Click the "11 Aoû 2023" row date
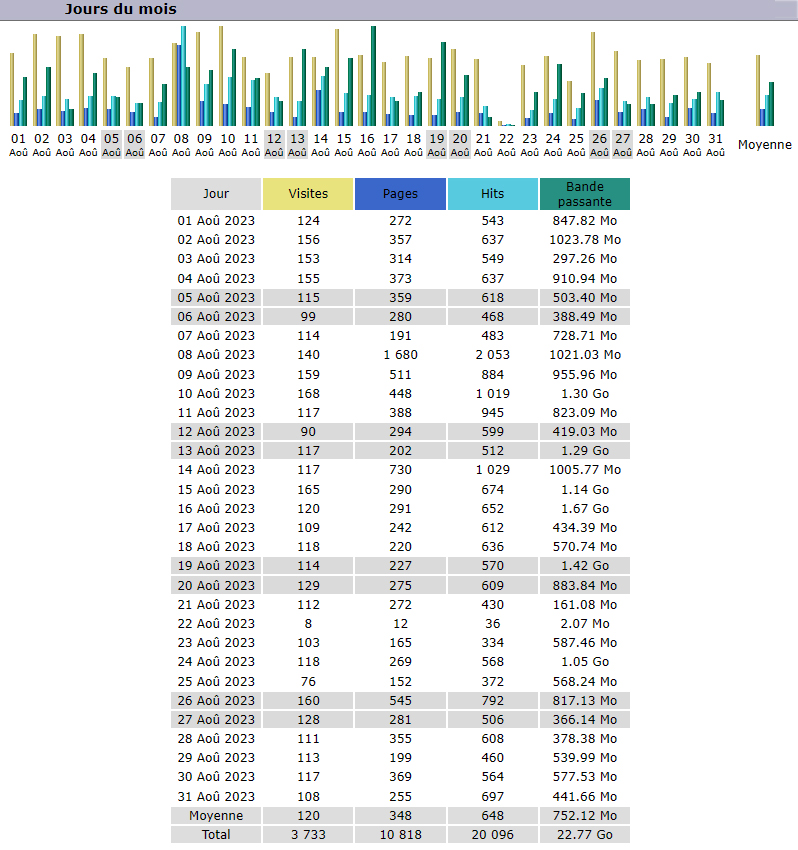The width and height of the screenshot is (798, 850). [216, 413]
